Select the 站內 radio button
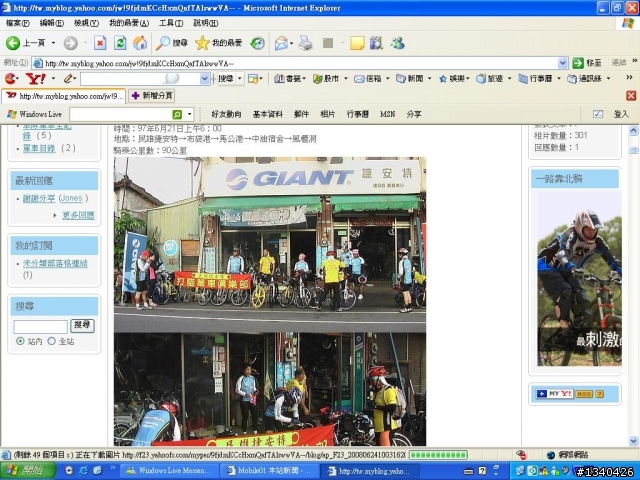The height and width of the screenshot is (480, 640). point(20,341)
